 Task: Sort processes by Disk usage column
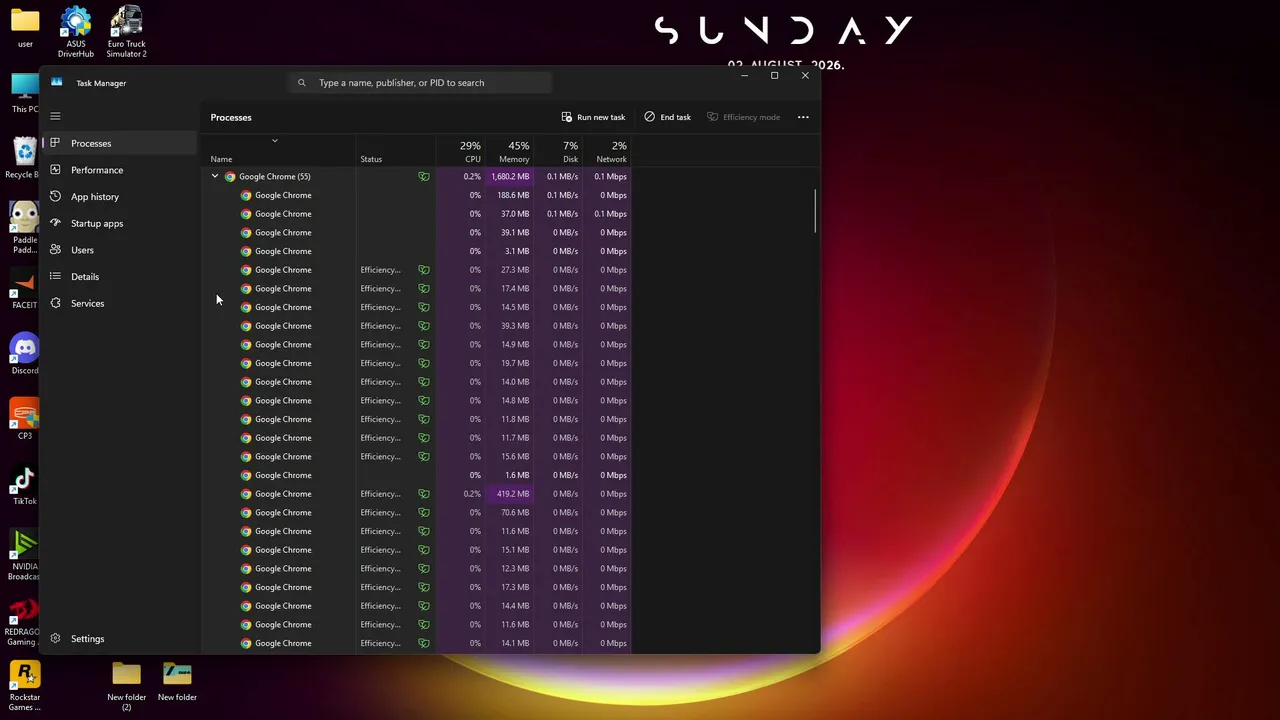pos(558,151)
